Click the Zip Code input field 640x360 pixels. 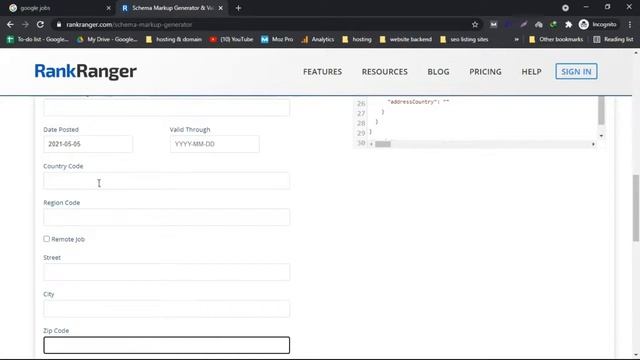click(167, 345)
